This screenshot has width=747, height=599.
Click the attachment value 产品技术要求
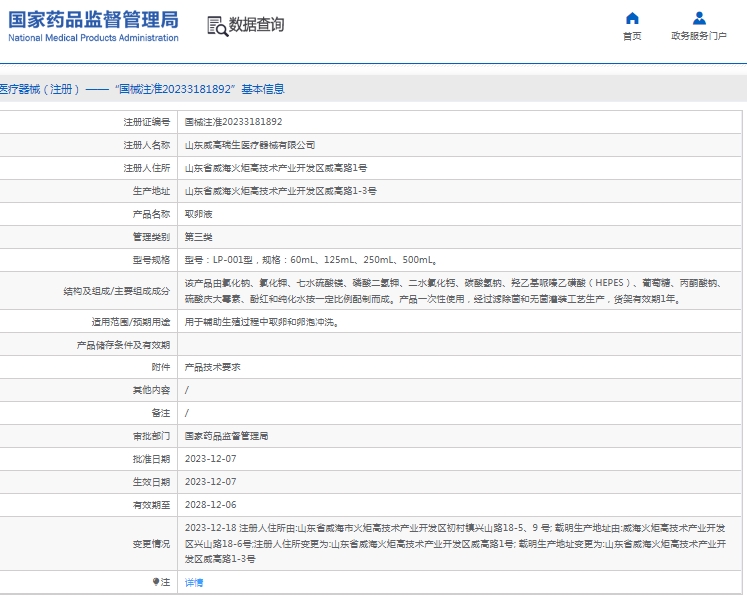click(212, 367)
